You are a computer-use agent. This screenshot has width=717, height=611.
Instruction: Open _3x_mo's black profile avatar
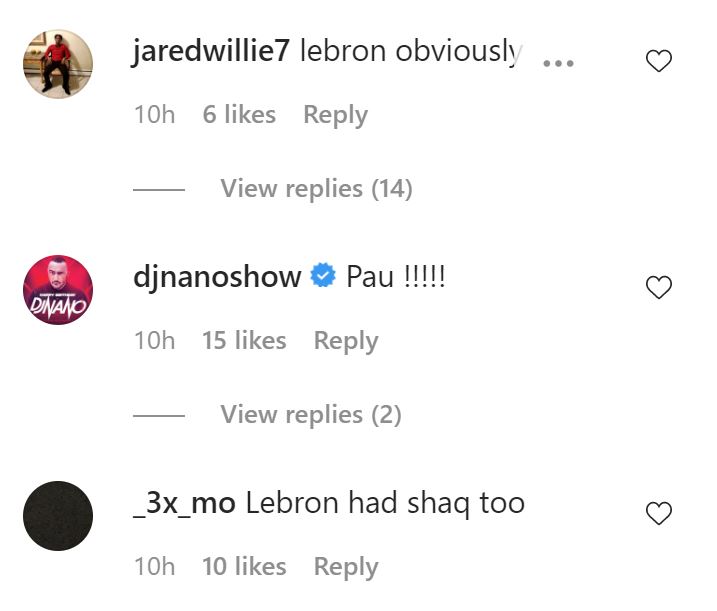pyautogui.click(x=58, y=516)
